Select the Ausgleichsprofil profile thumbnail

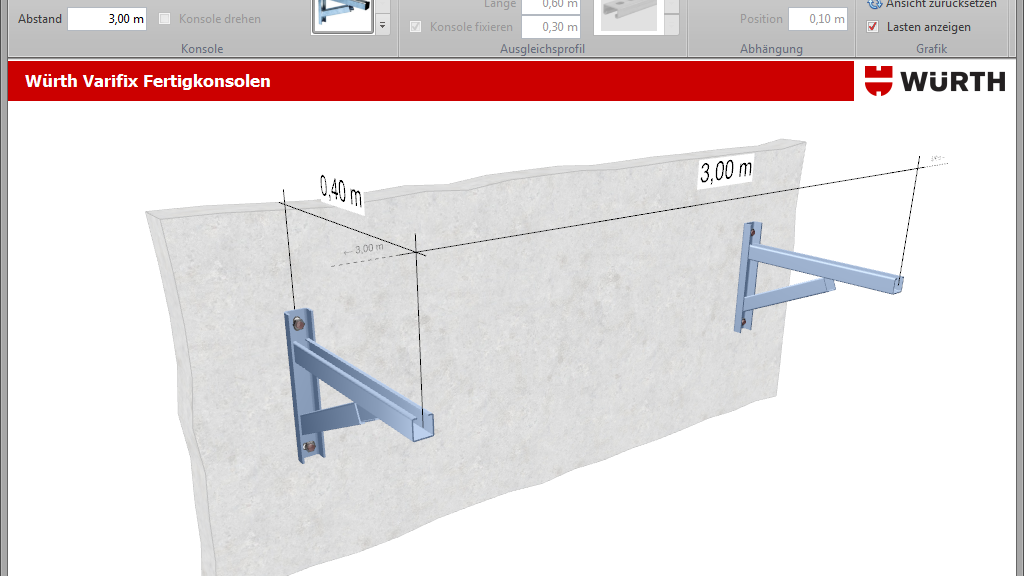(628, 16)
